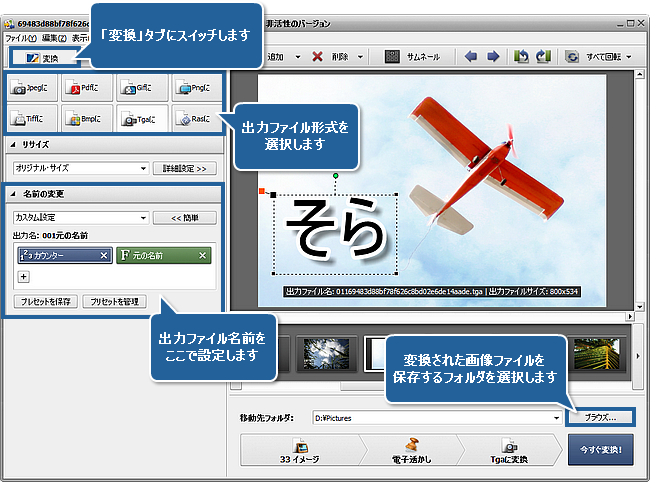
Task: Open the 追加 dropdown arrow
Action: pyautogui.click(x=298, y=57)
